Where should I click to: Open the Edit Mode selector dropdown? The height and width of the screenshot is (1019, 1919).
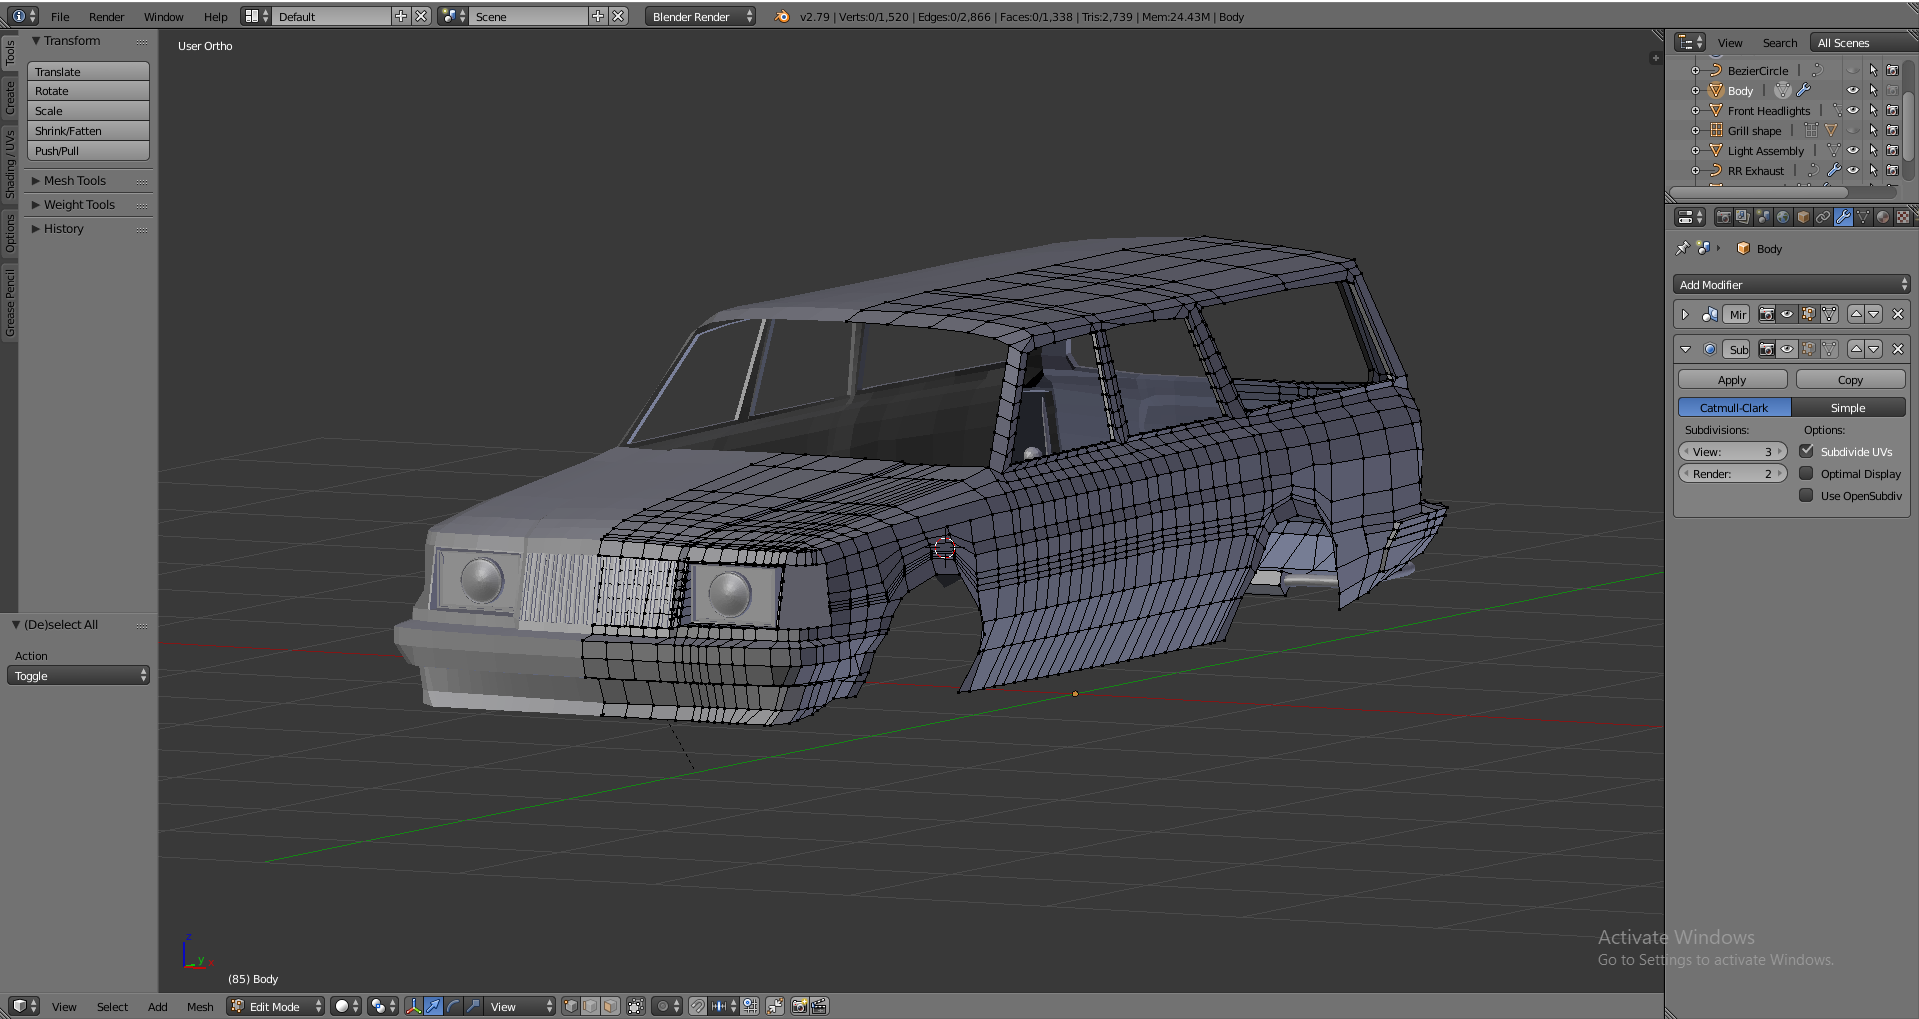[x=276, y=1006]
